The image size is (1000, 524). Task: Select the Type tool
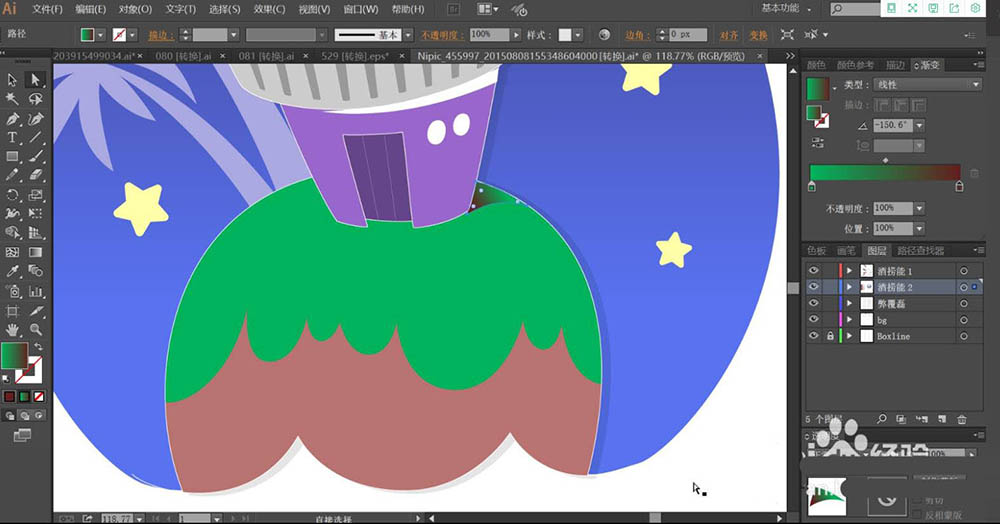(13, 138)
